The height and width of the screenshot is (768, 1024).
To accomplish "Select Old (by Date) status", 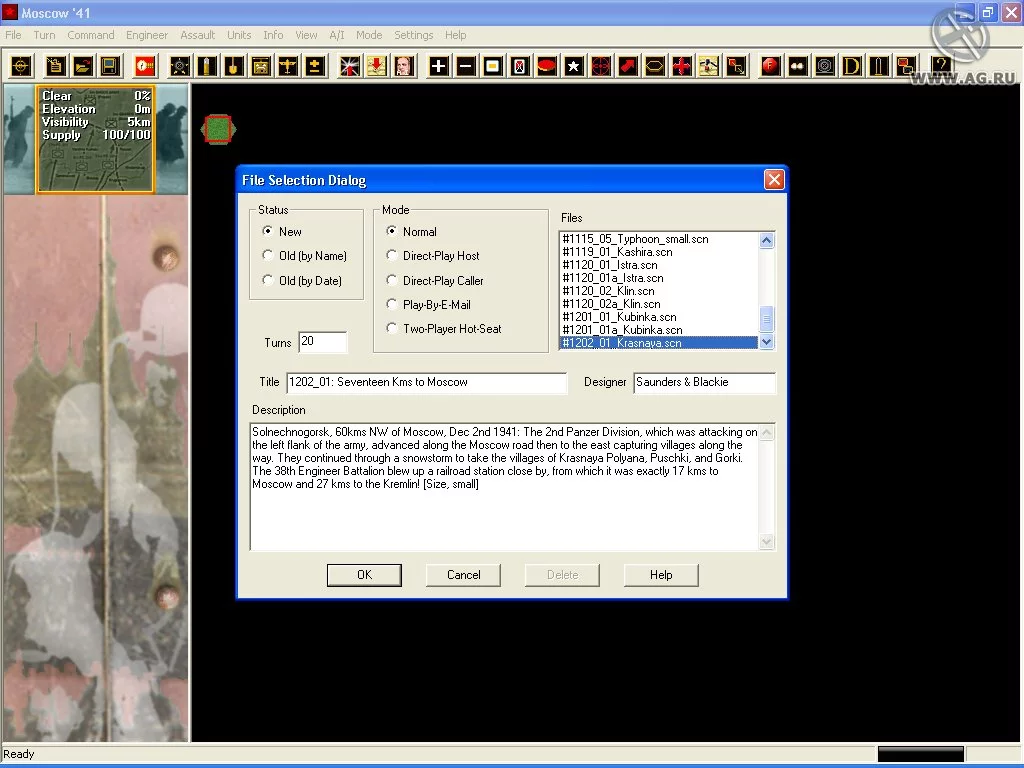I will (x=302, y=281).
